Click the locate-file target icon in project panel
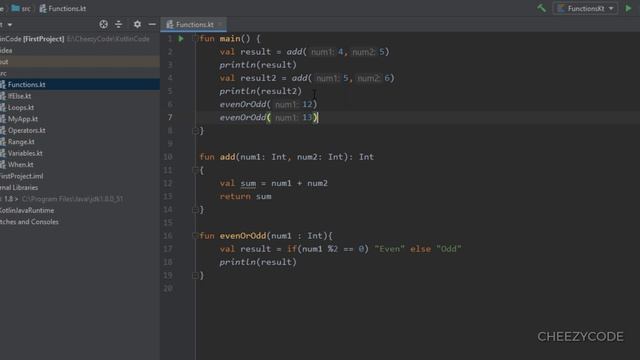 click(x=103, y=24)
